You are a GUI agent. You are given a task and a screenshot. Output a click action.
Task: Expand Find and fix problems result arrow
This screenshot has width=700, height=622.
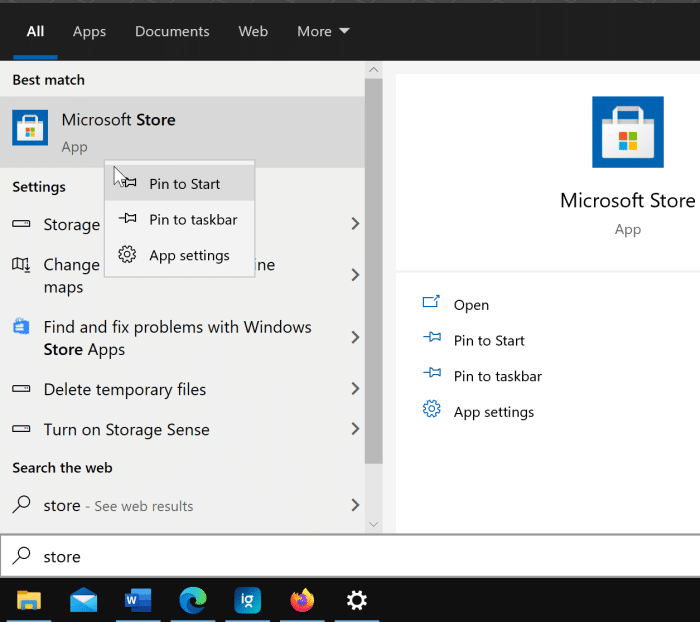(355, 337)
